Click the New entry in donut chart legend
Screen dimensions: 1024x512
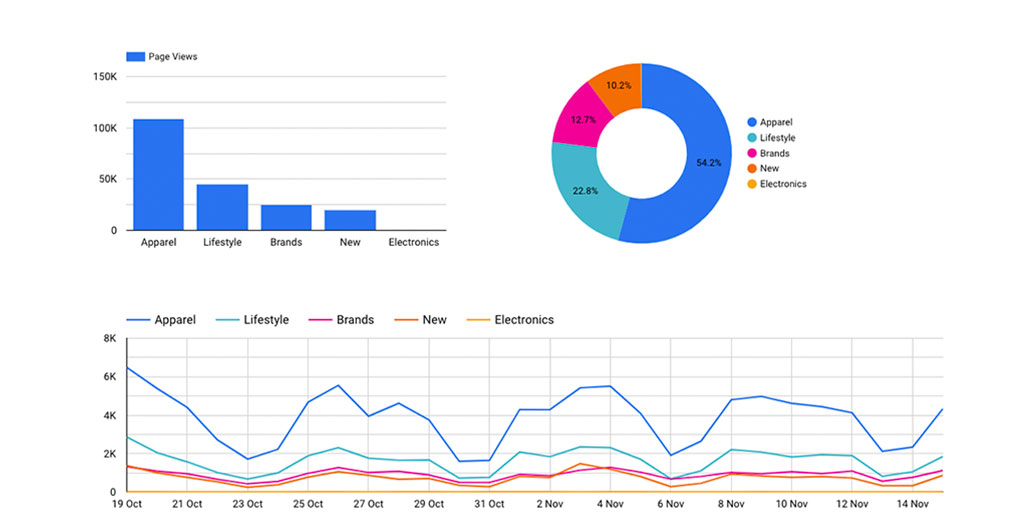pos(769,169)
